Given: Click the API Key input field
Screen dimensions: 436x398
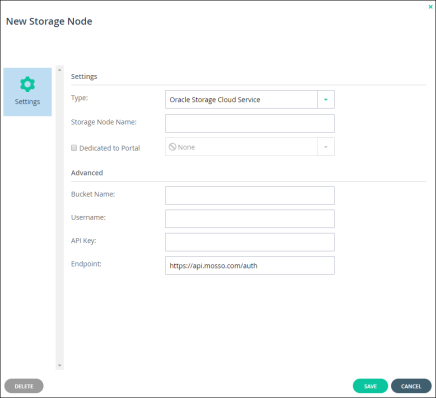Looking at the screenshot, I should (x=250, y=242).
